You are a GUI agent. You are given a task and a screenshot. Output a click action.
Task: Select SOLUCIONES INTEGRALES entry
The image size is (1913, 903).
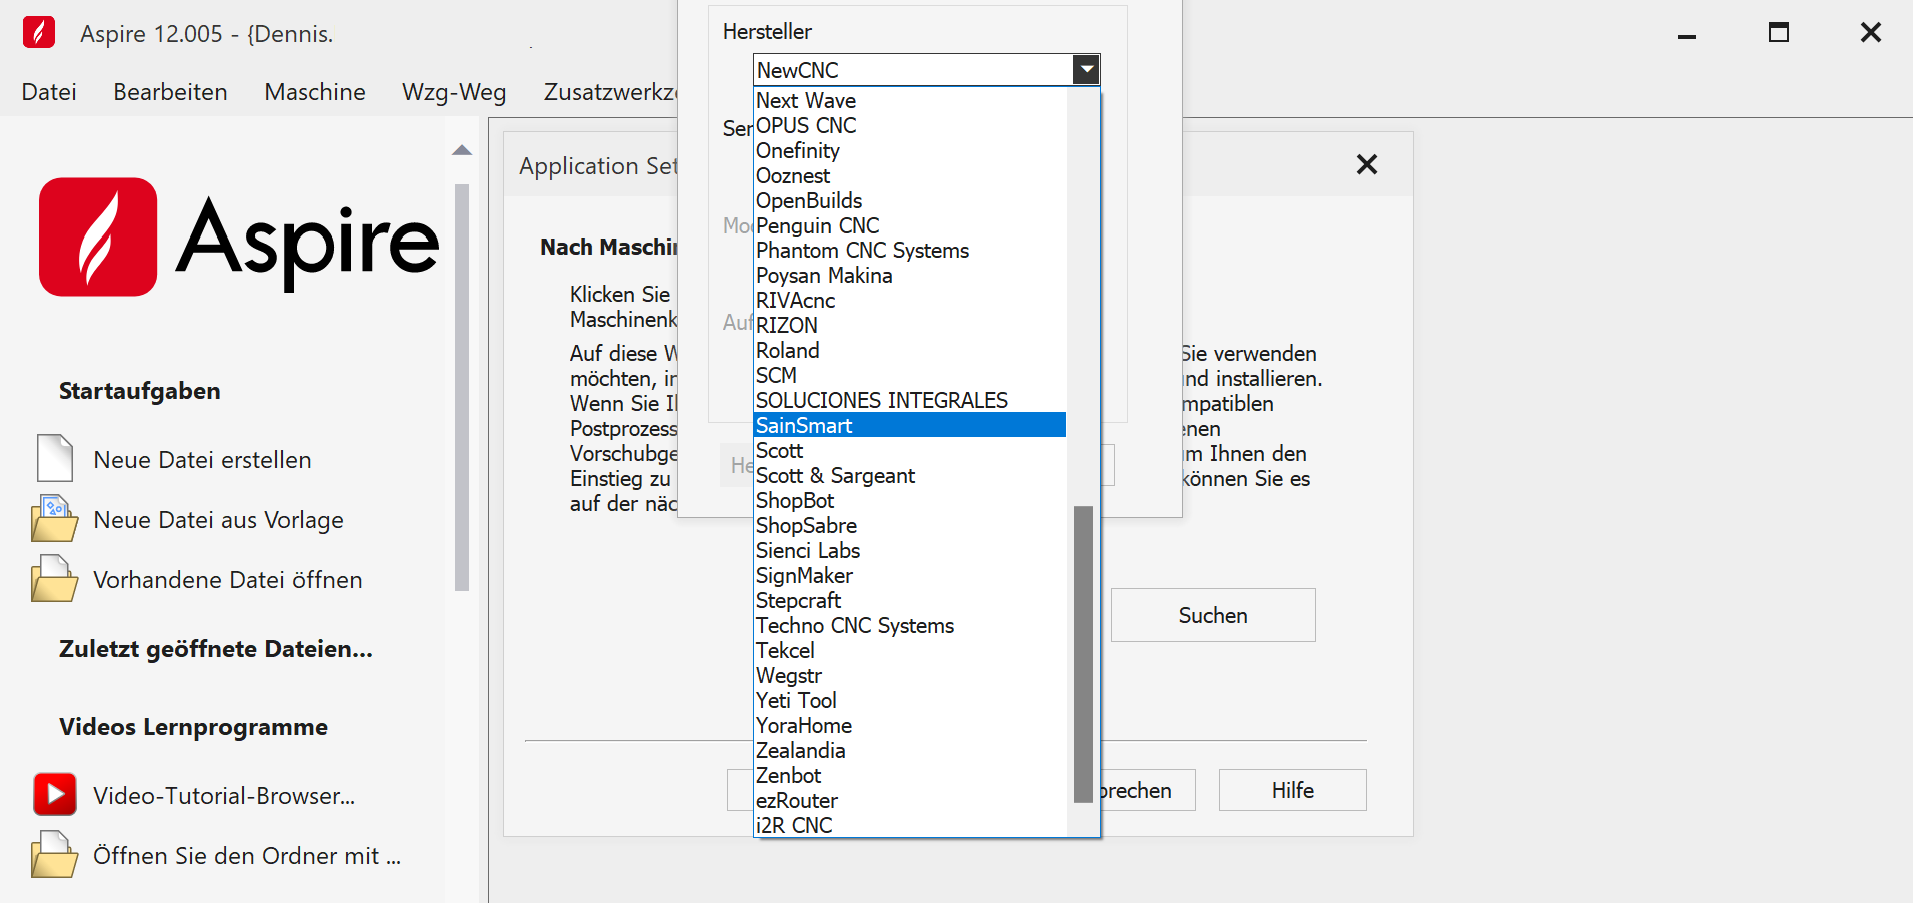point(910,400)
